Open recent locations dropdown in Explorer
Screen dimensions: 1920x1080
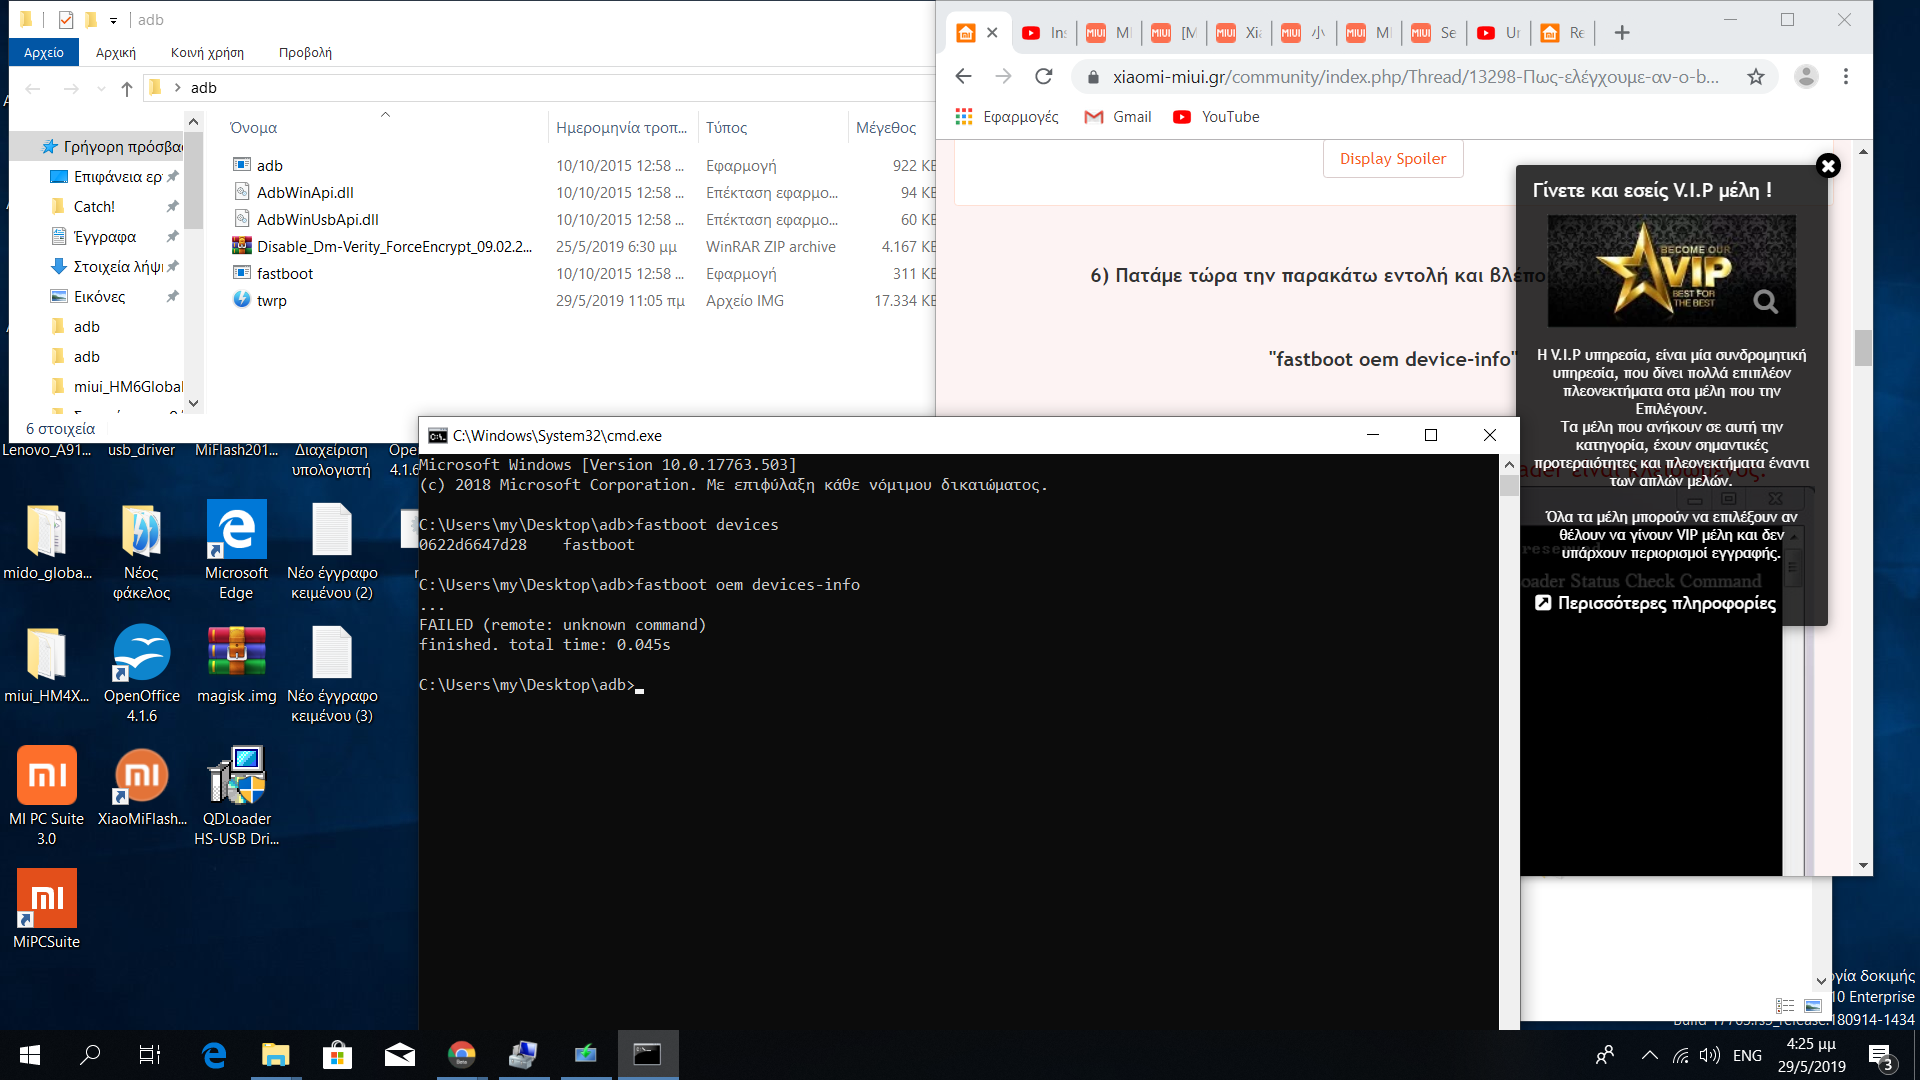tap(101, 88)
